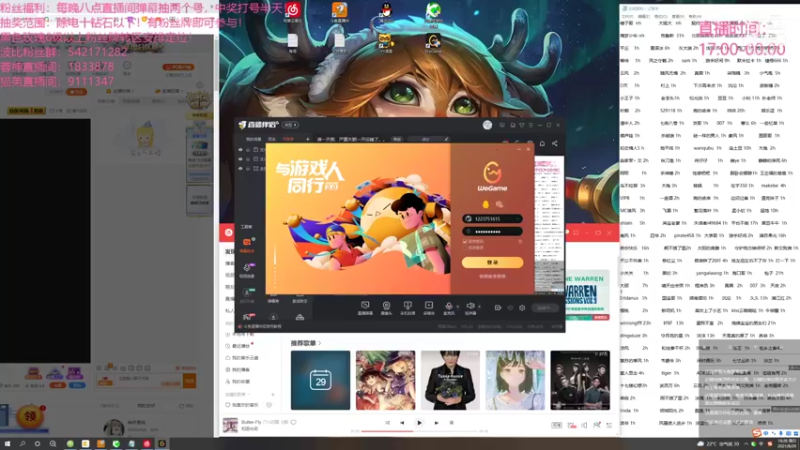The width and height of the screenshot is (800, 450).
Task: Open man in black suit playlist cover
Action: tap(450, 380)
